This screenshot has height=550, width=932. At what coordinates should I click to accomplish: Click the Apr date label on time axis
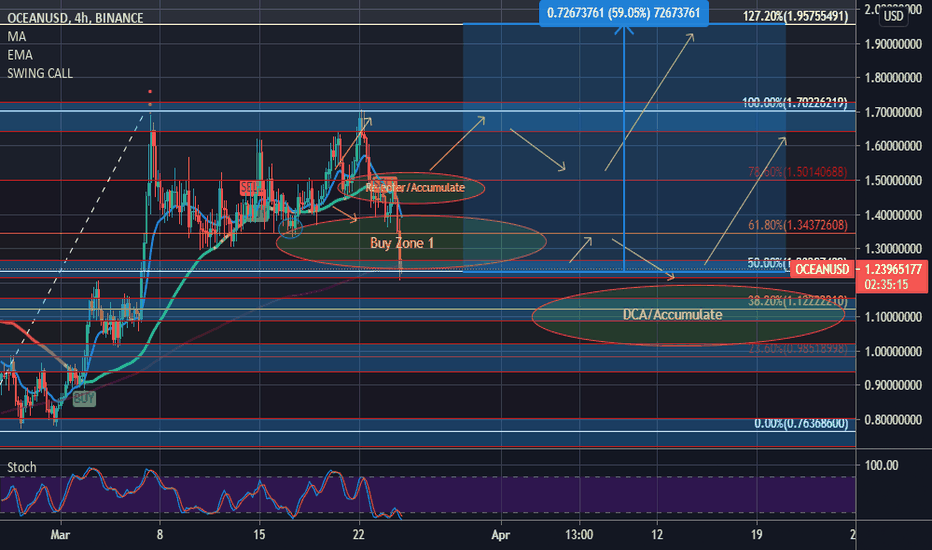(x=500, y=535)
